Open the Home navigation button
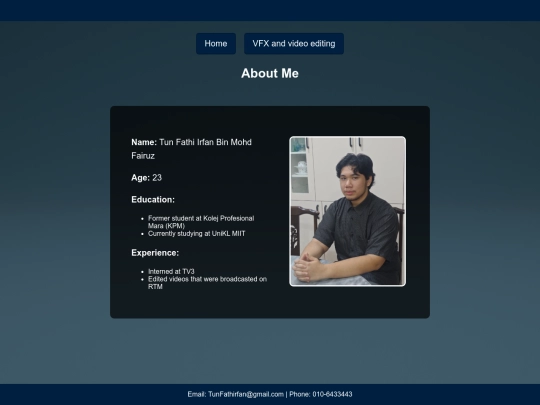 (216, 44)
